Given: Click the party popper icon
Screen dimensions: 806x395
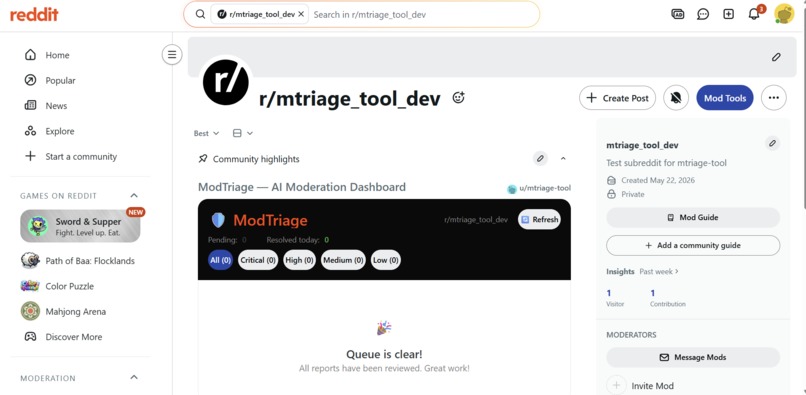Looking at the screenshot, I should click(384, 328).
